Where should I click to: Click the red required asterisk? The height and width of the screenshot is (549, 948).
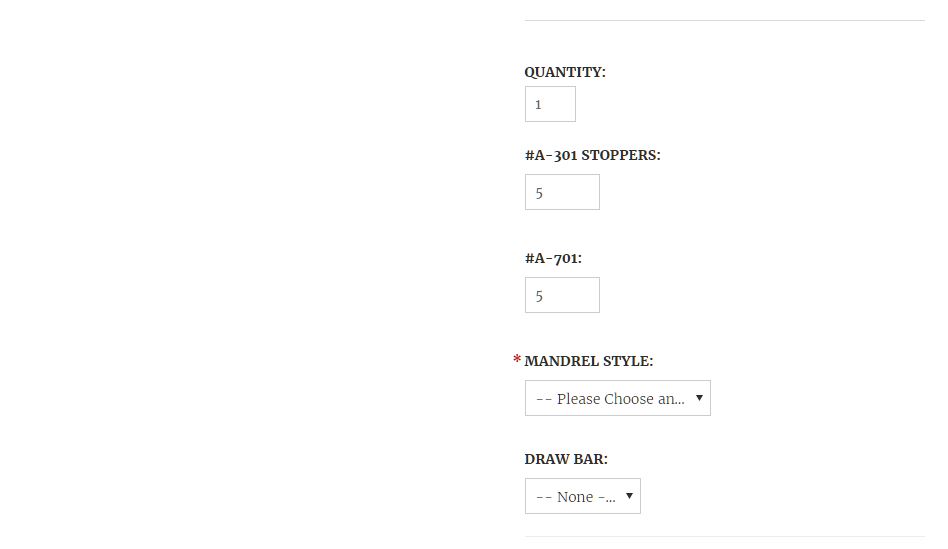517,360
